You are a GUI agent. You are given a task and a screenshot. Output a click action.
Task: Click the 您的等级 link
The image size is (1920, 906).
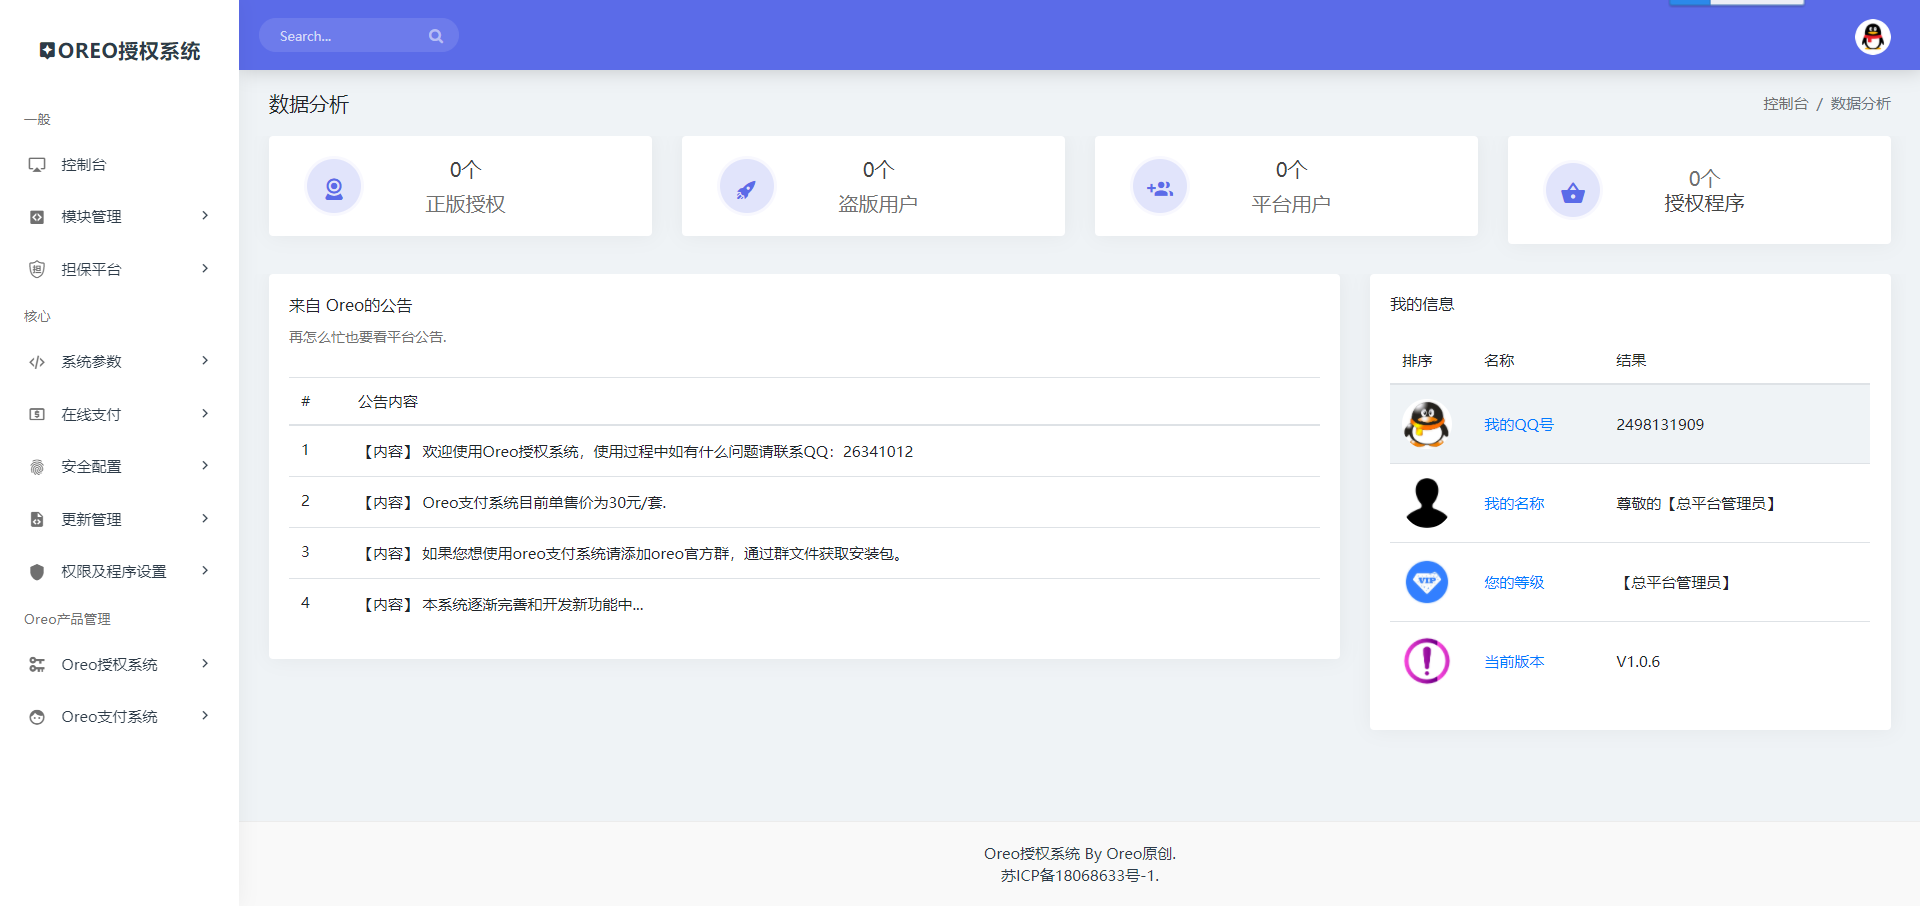(x=1514, y=583)
